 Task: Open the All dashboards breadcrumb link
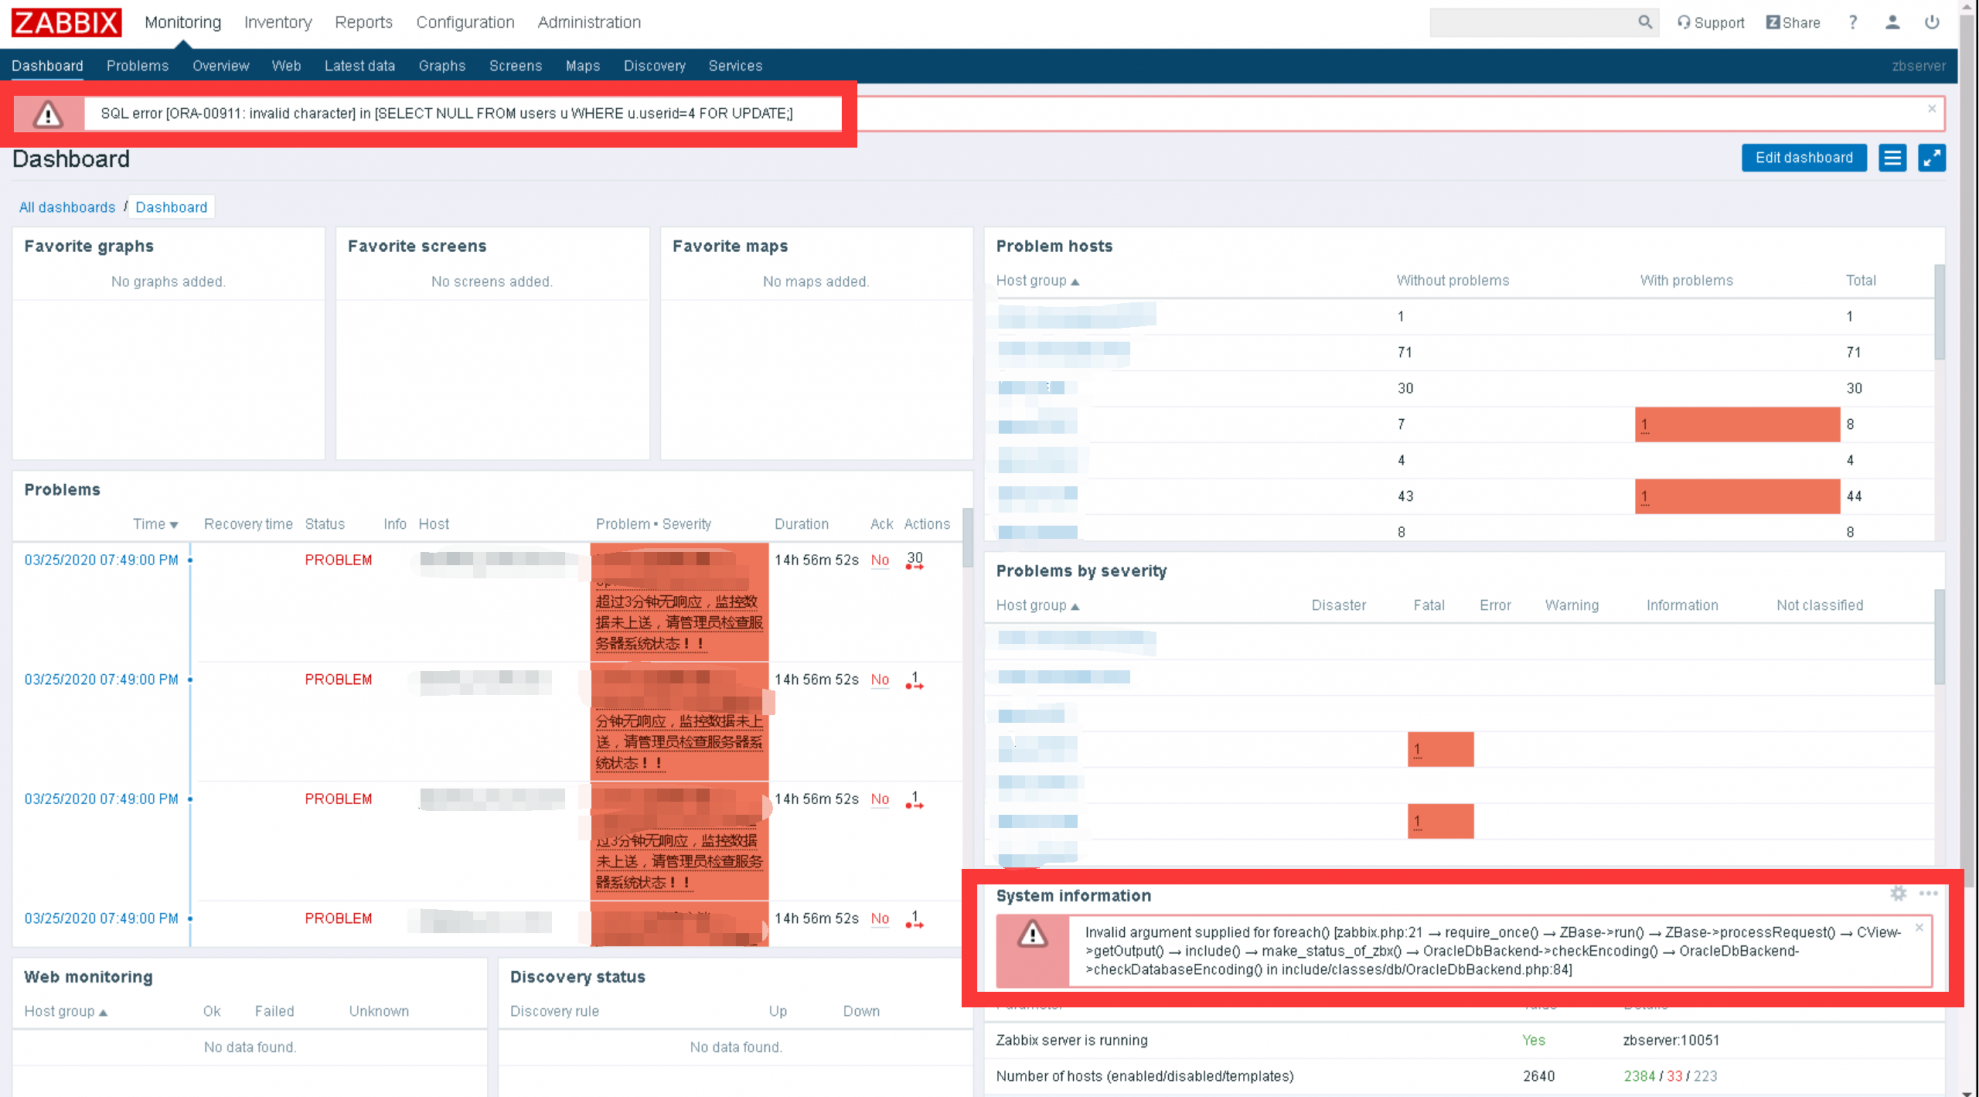pyautogui.click(x=67, y=207)
